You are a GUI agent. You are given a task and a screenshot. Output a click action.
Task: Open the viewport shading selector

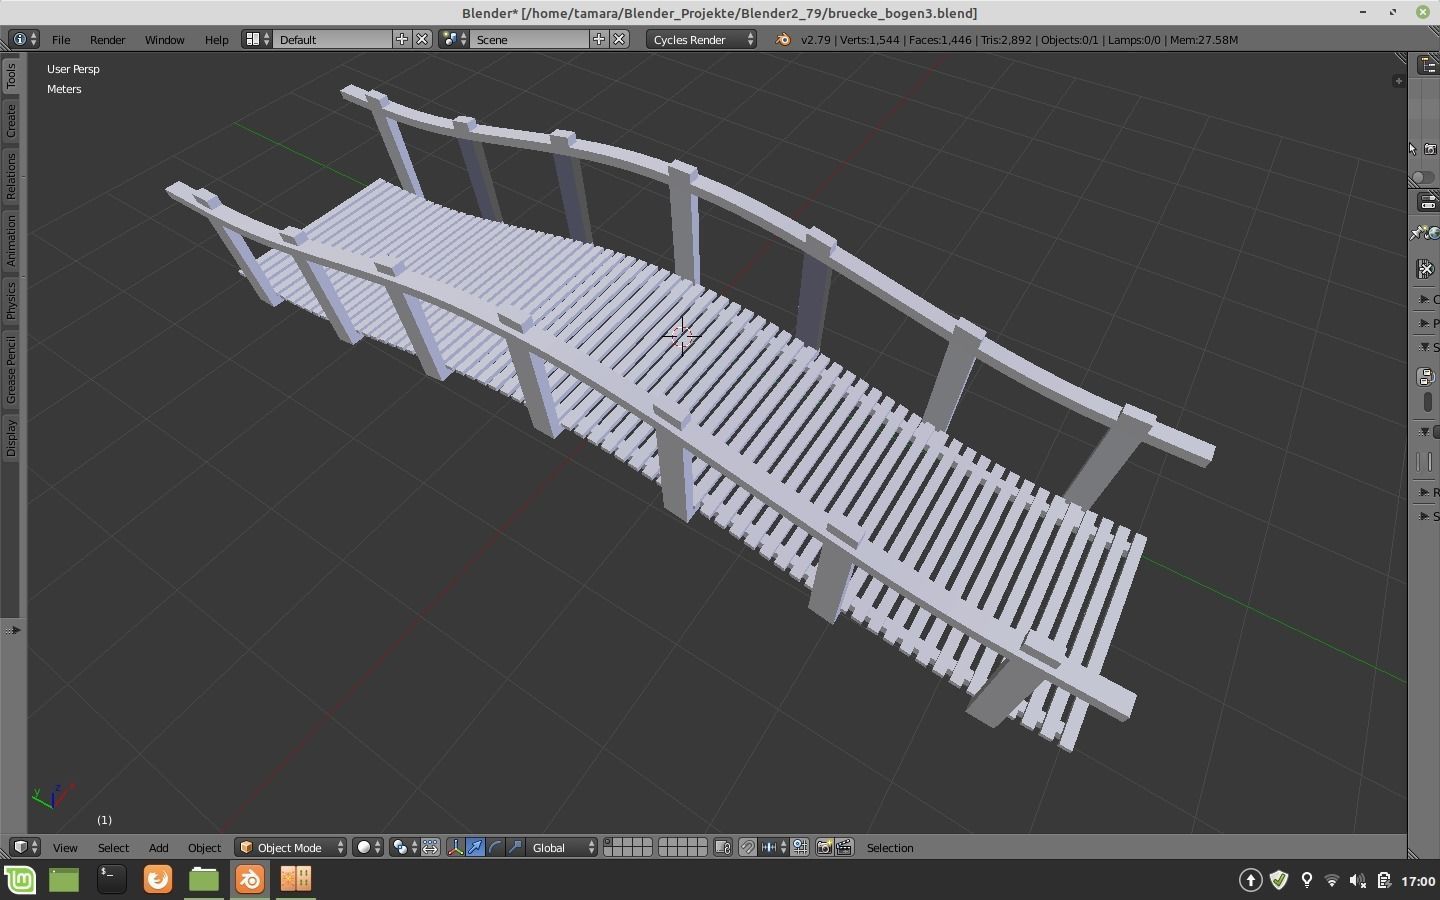coord(369,847)
